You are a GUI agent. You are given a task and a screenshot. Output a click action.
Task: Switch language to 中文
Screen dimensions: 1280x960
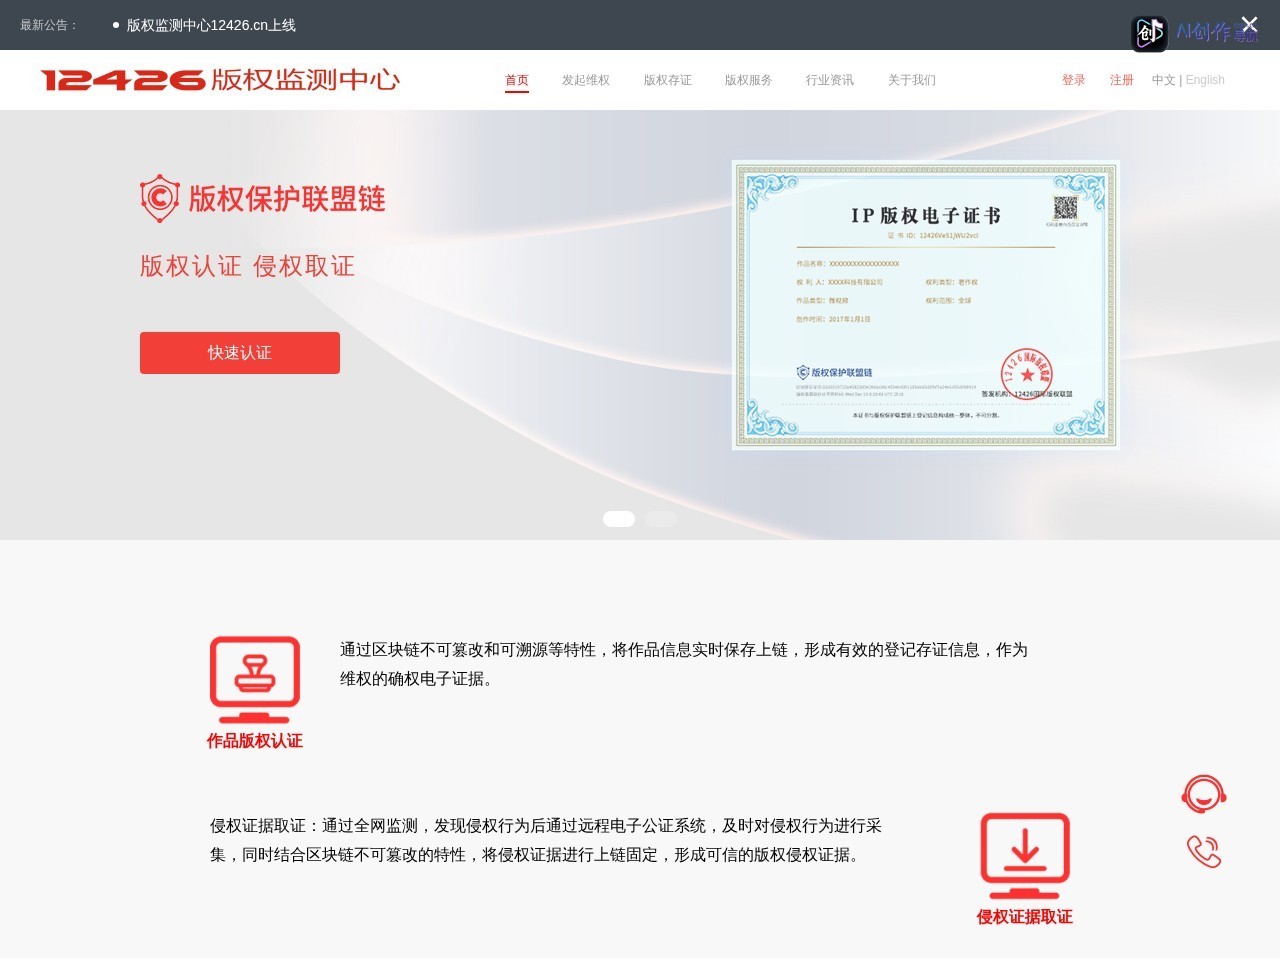point(1163,80)
